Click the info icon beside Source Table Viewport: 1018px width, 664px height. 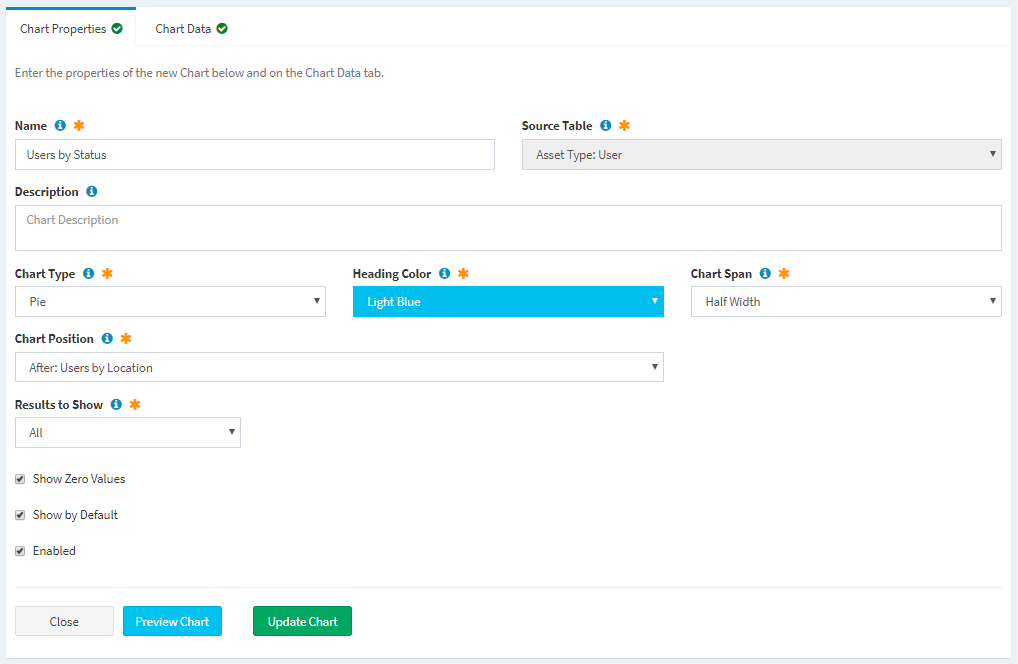pos(606,126)
